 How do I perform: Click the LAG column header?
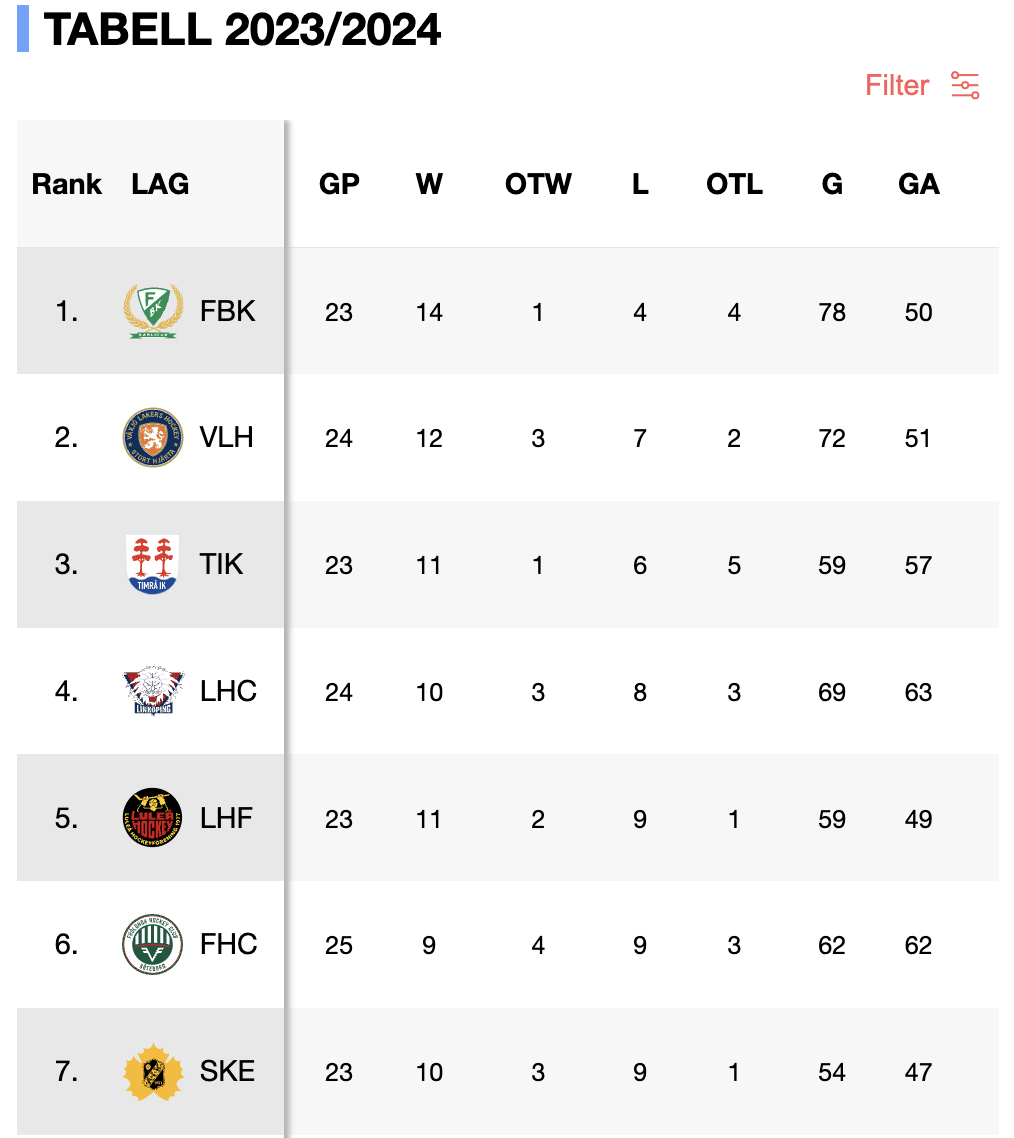(160, 184)
